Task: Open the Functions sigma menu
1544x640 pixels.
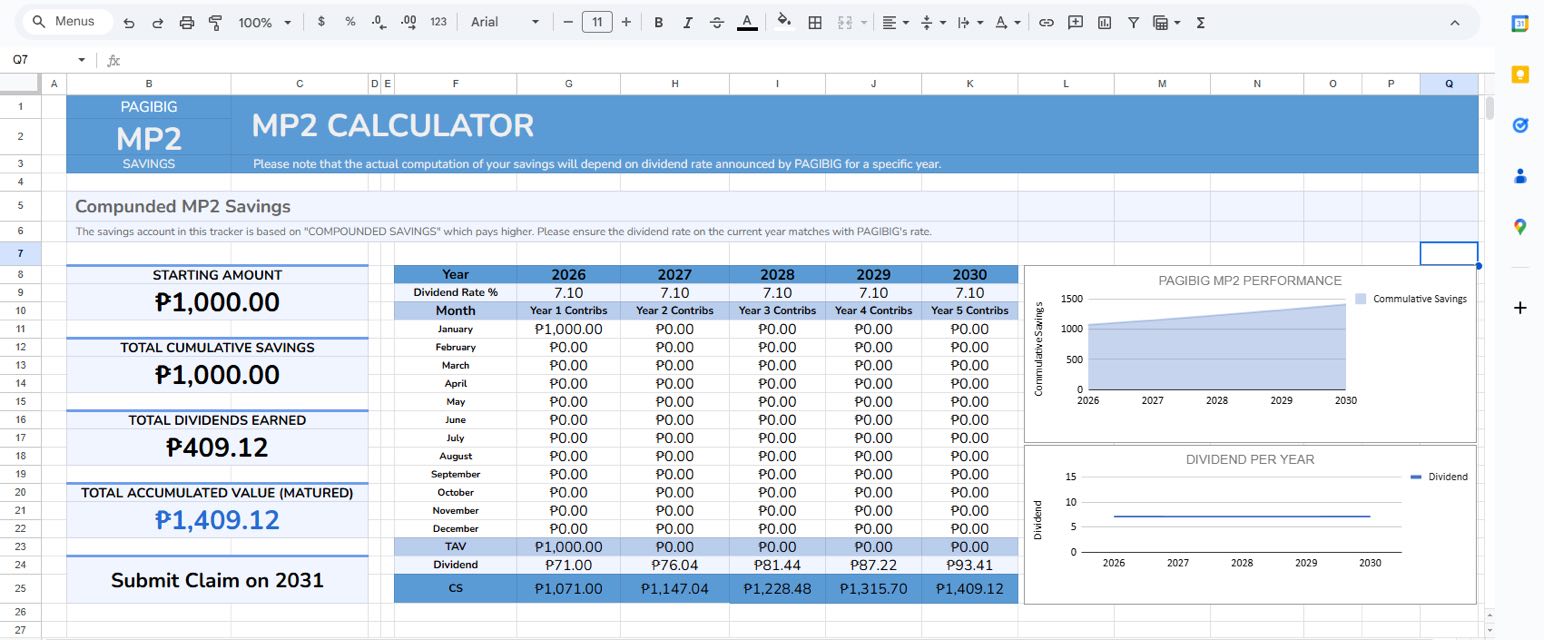Action: pyautogui.click(x=1200, y=22)
